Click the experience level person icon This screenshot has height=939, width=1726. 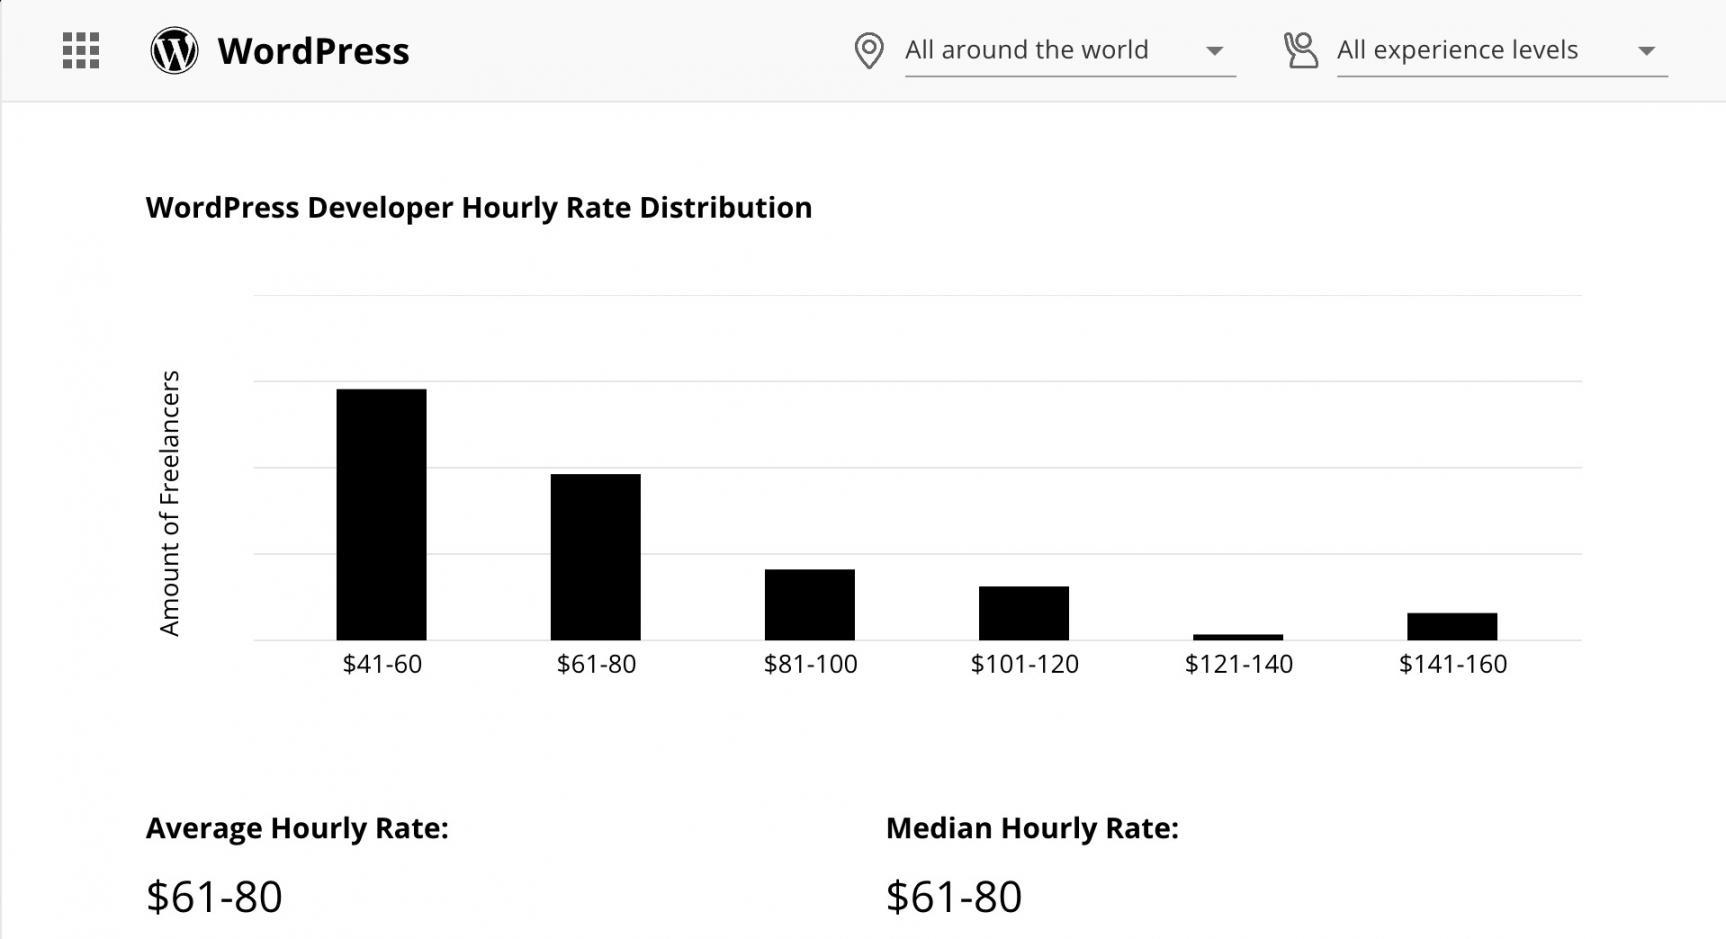1300,51
